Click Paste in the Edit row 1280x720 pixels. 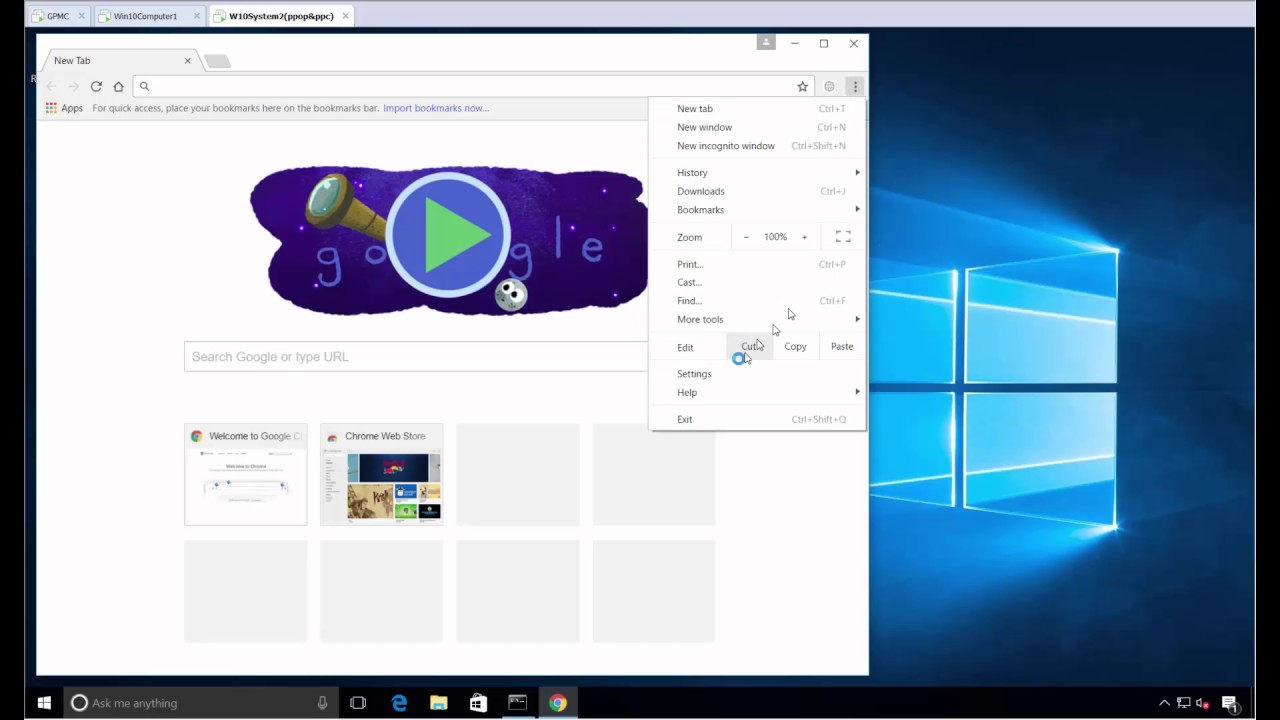[x=842, y=347]
